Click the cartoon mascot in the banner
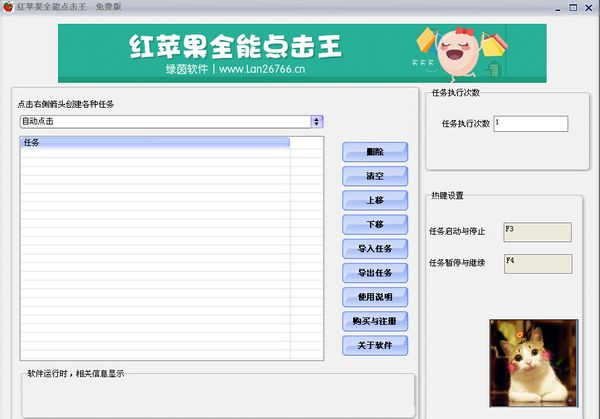This screenshot has width=600, height=419. click(461, 53)
